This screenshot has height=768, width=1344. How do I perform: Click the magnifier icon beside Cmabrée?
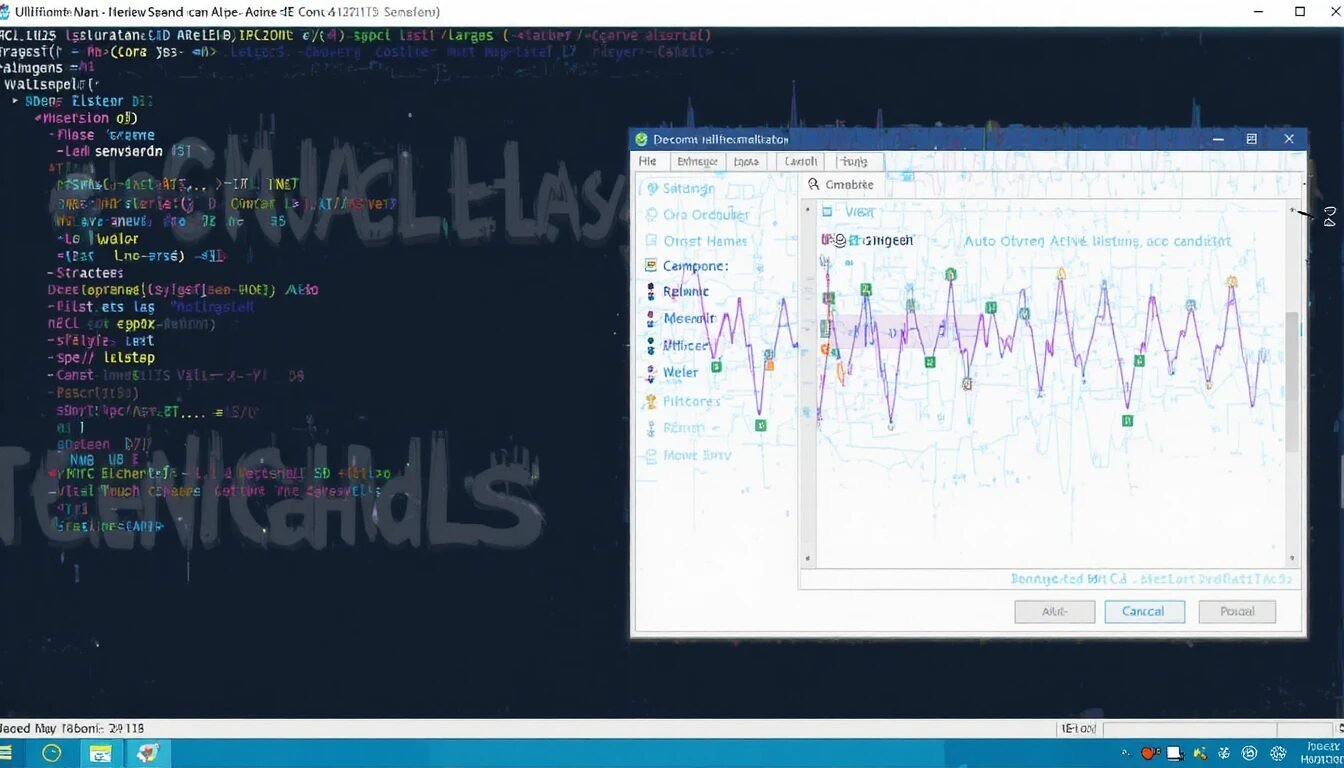pos(814,185)
